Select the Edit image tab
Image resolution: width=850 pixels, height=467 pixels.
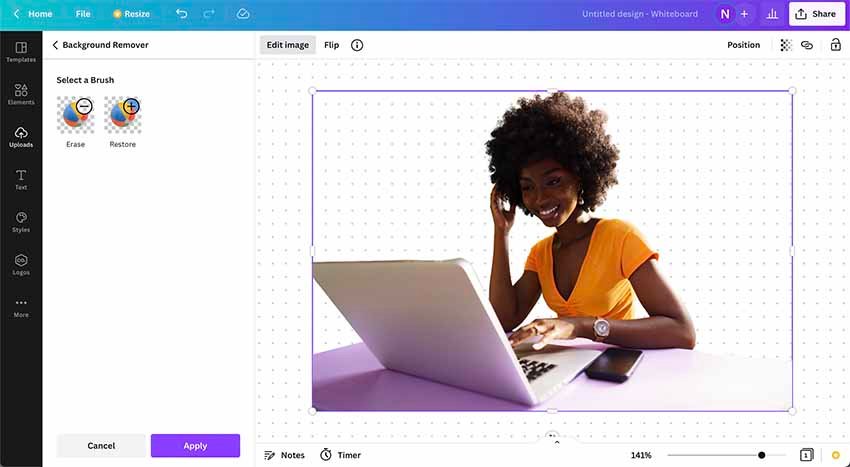pos(287,45)
